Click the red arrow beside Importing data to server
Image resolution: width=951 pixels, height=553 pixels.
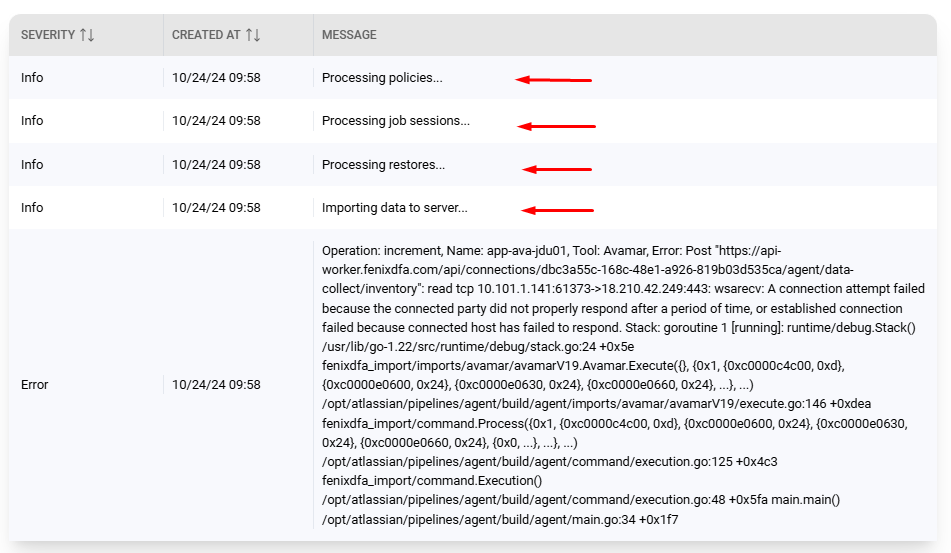pos(557,210)
